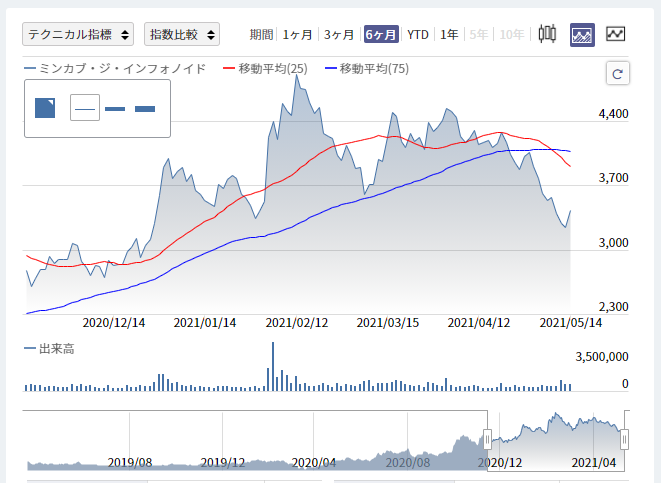Select thick line thickness in popup

coord(145,108)
